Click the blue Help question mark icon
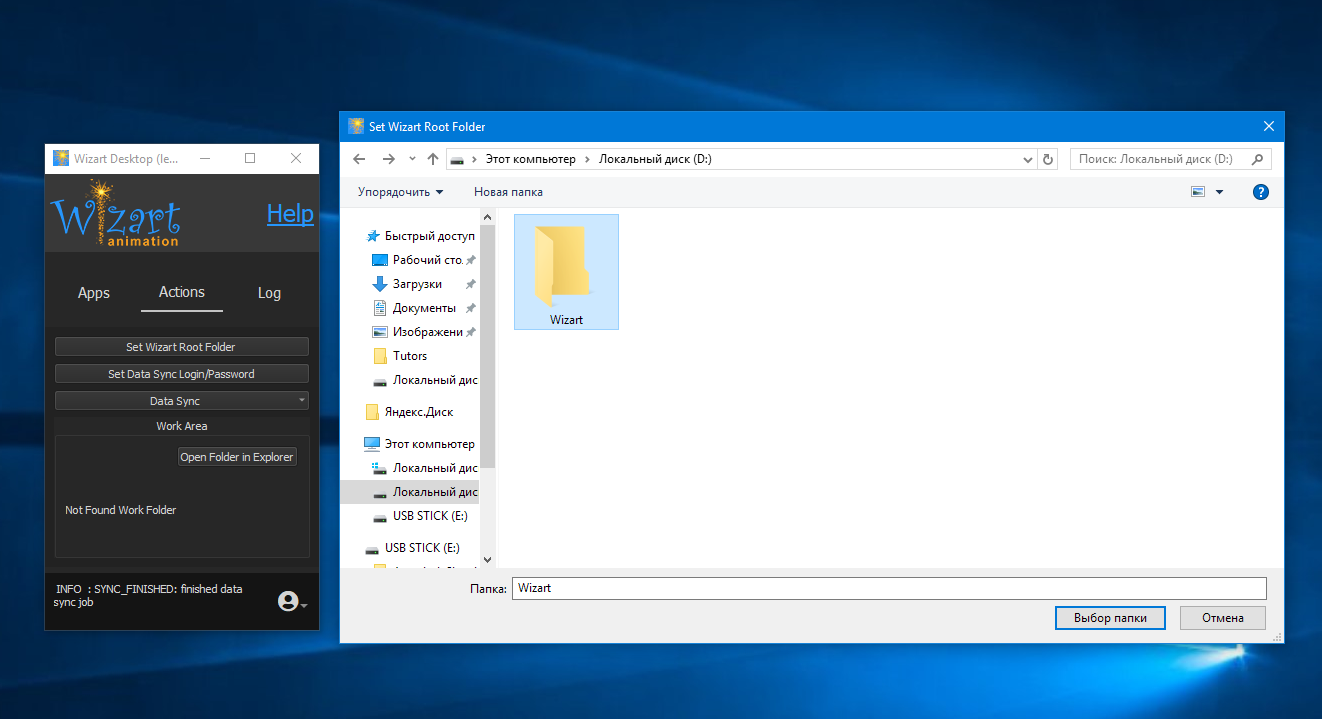Viewport: 1322px width, 719px height. [1260, 191]
